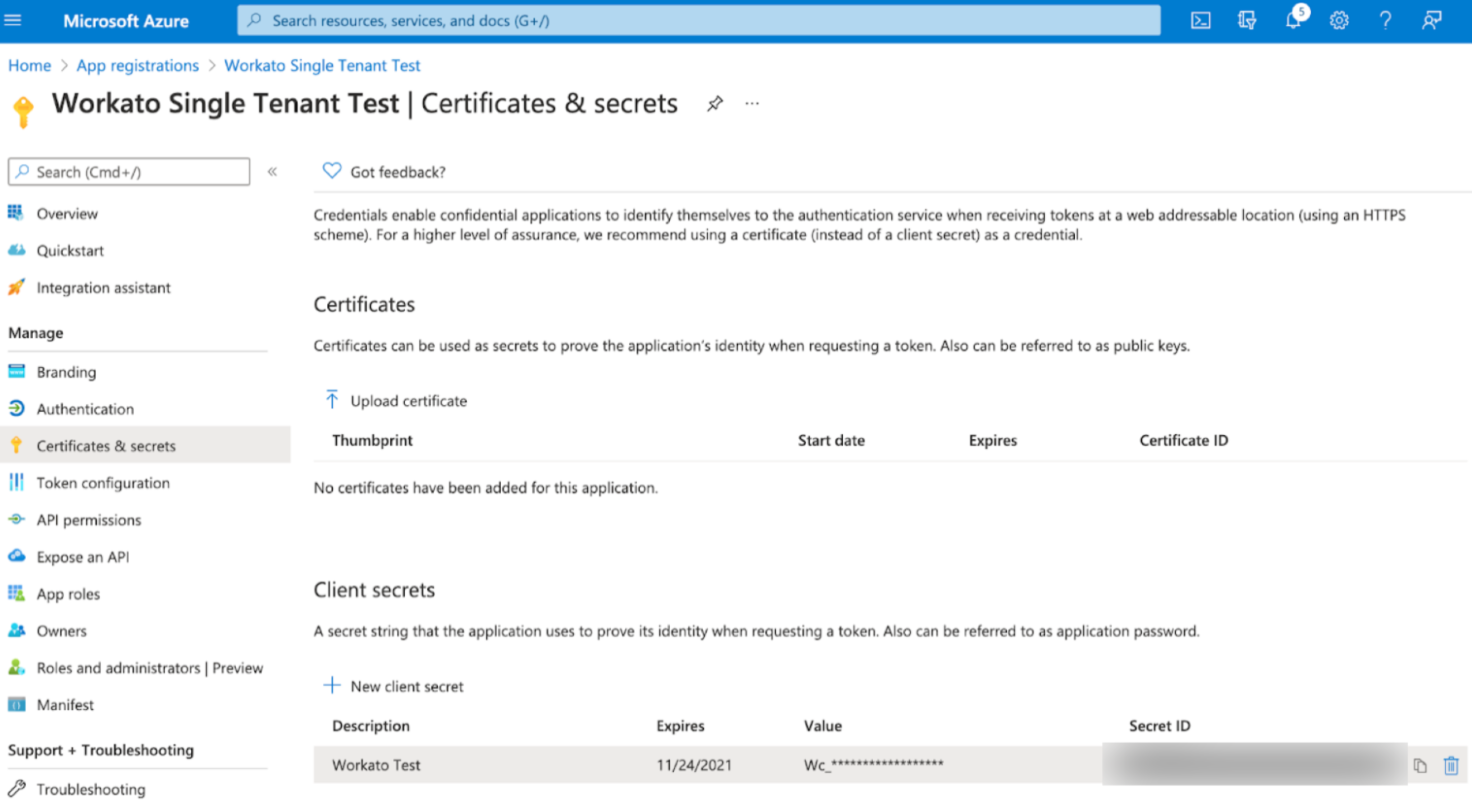Click the plus icon for new client secret

pos(332,686)
